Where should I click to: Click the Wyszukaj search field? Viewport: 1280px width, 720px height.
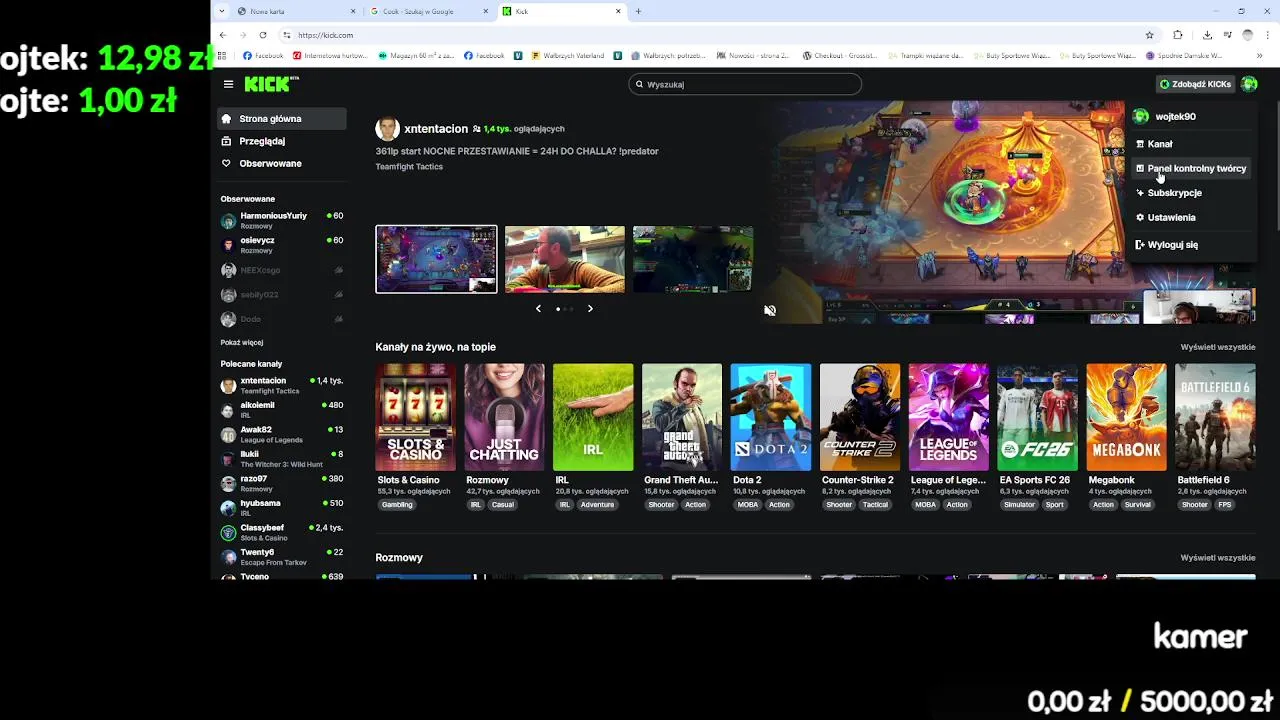click(745, 84)
